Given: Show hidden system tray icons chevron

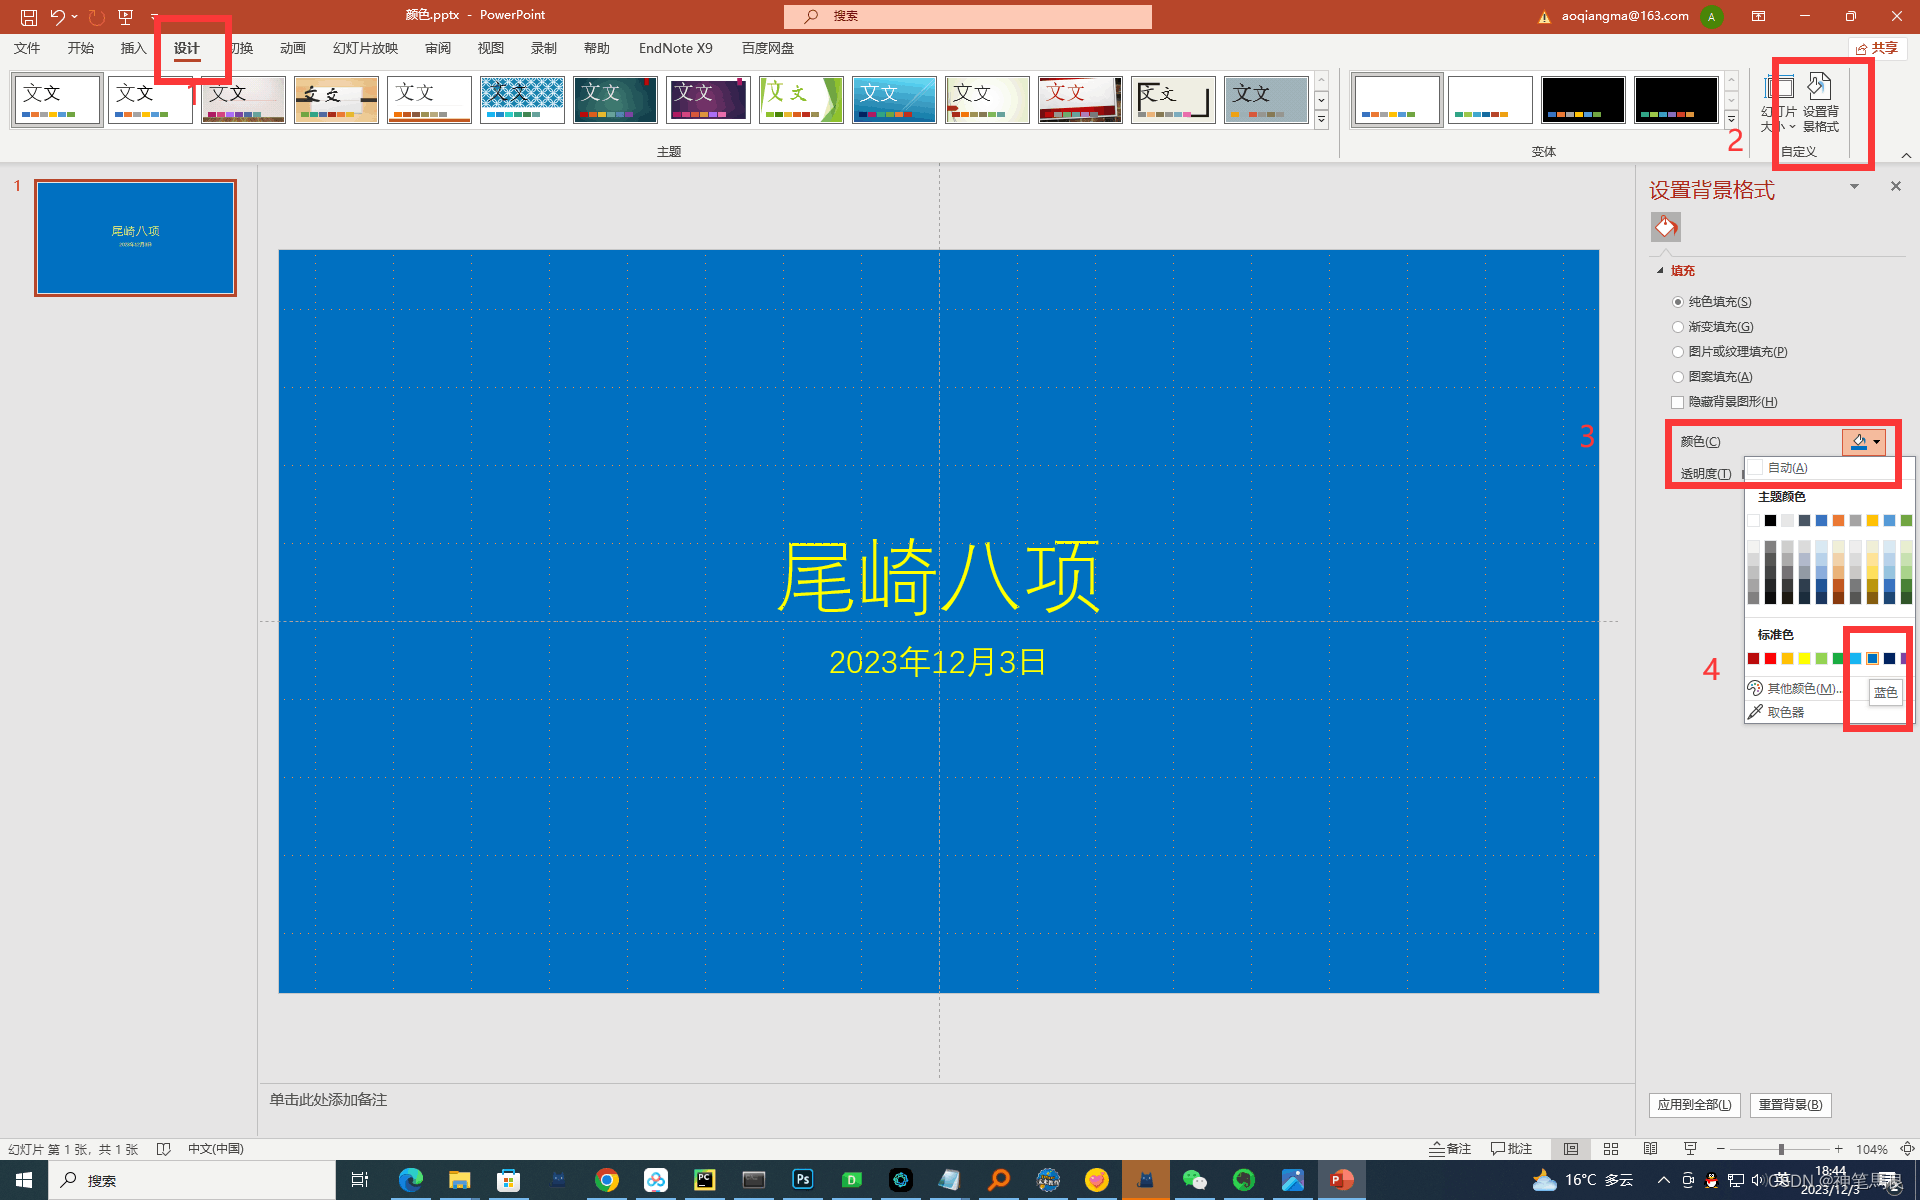Looking at the screenshot, I should (1663, 1180).
